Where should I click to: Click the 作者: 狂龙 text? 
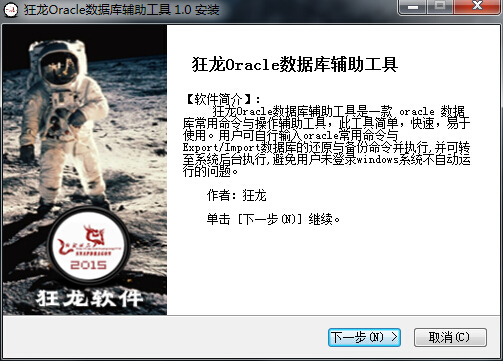coord(236,196)
